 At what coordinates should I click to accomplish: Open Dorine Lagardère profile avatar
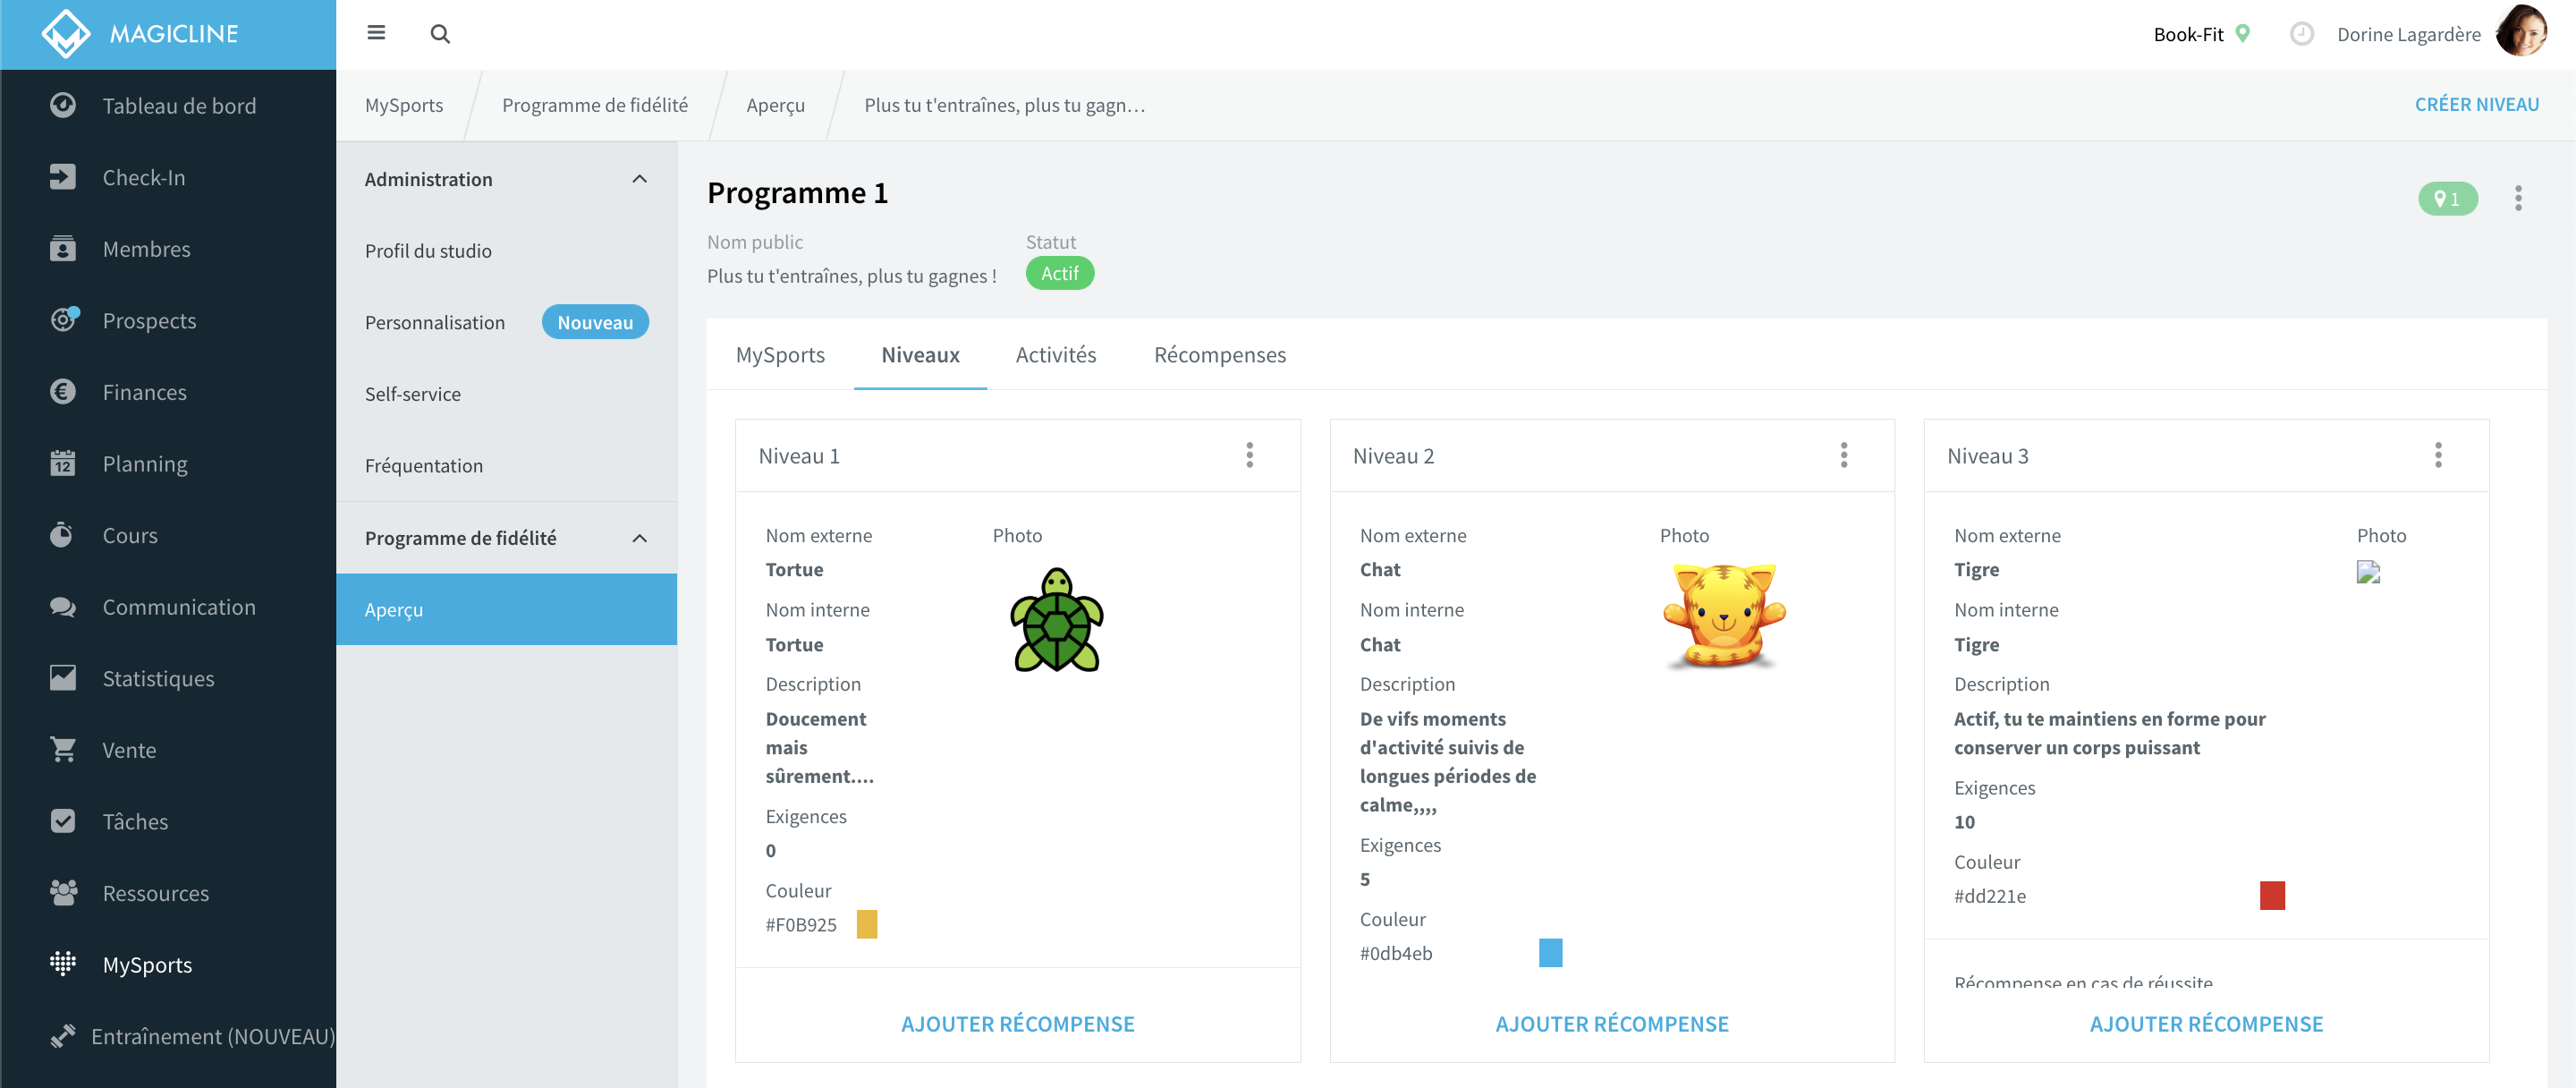2521,33
